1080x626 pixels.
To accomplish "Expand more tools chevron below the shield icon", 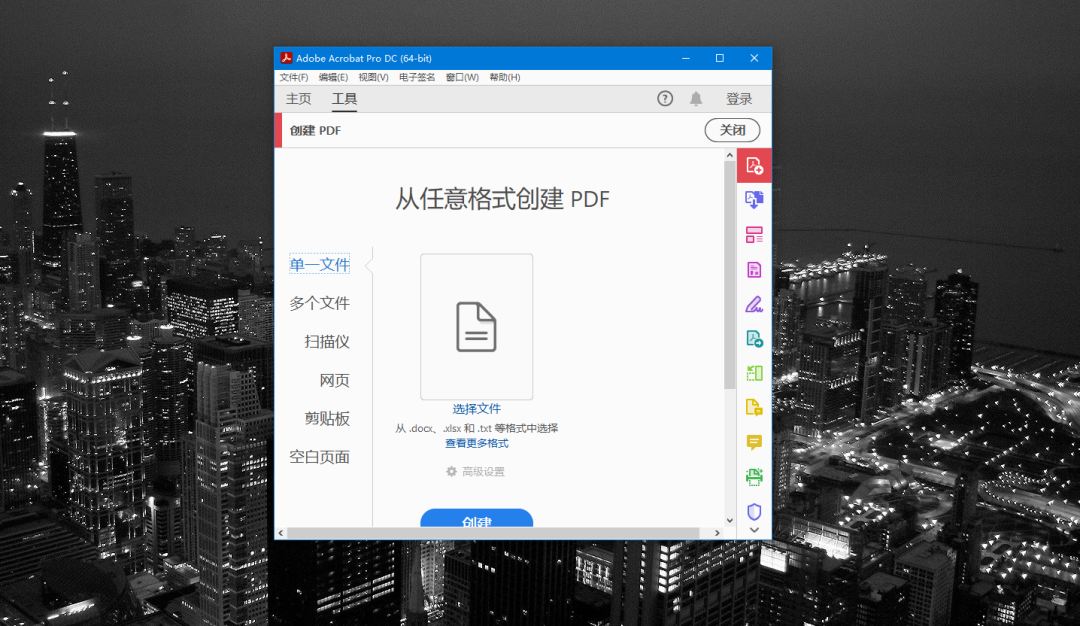I will pyautogui.click(x=754, y=530).
